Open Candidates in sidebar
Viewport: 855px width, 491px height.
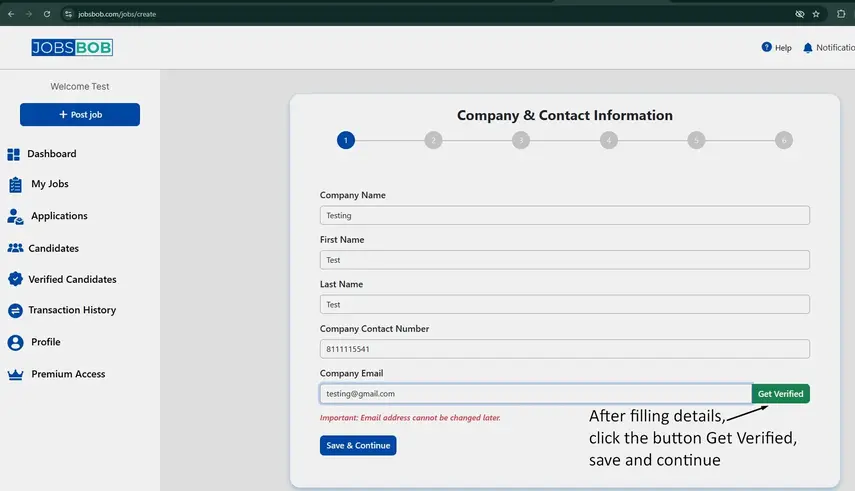click(x=53, y=248)
